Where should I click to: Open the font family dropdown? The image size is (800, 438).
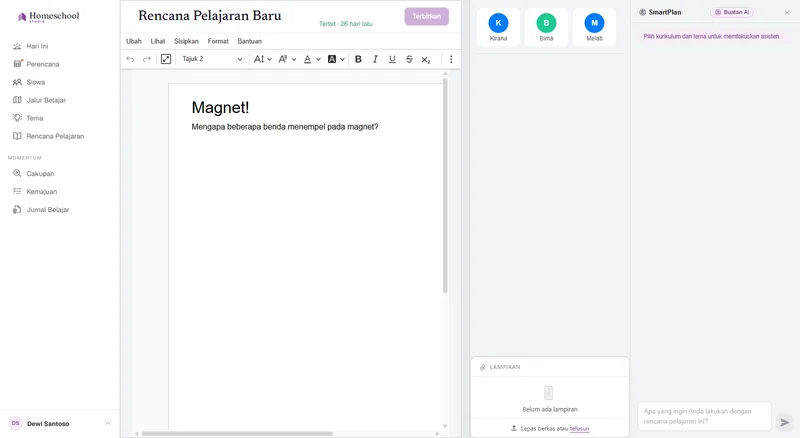(x=287, y=59)
